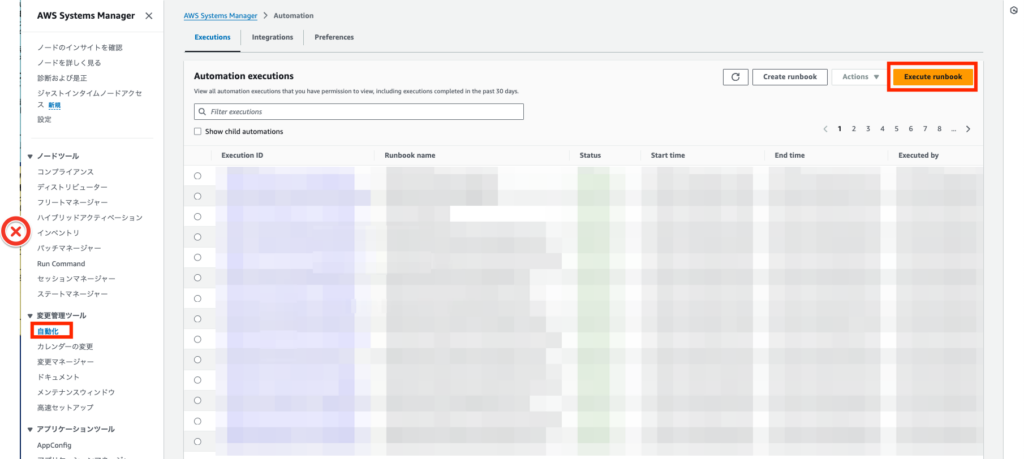Screen dimensions: 1024x459
Task: Sort by the Runbook name column header
Action: pyautogui.click(x=410, y=155)
